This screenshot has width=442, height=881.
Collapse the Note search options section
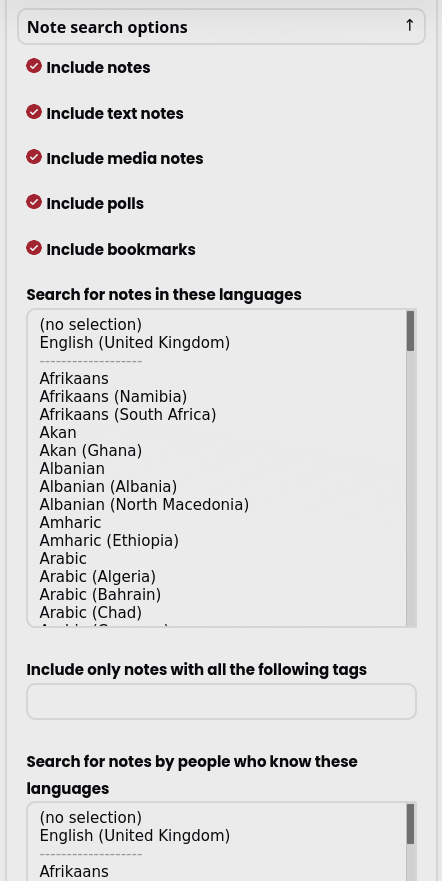pyautogui.click(x=221, y=27)
